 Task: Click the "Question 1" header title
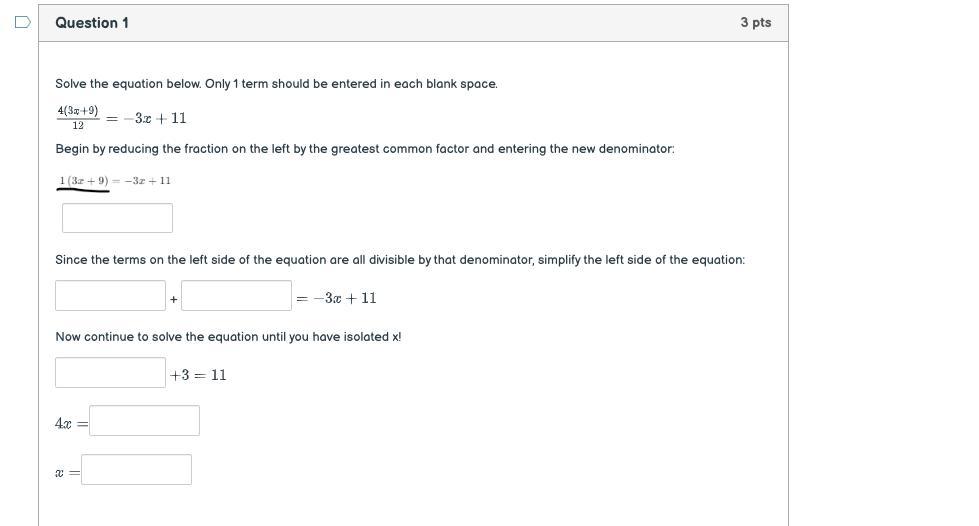click(x=92, y=22)
